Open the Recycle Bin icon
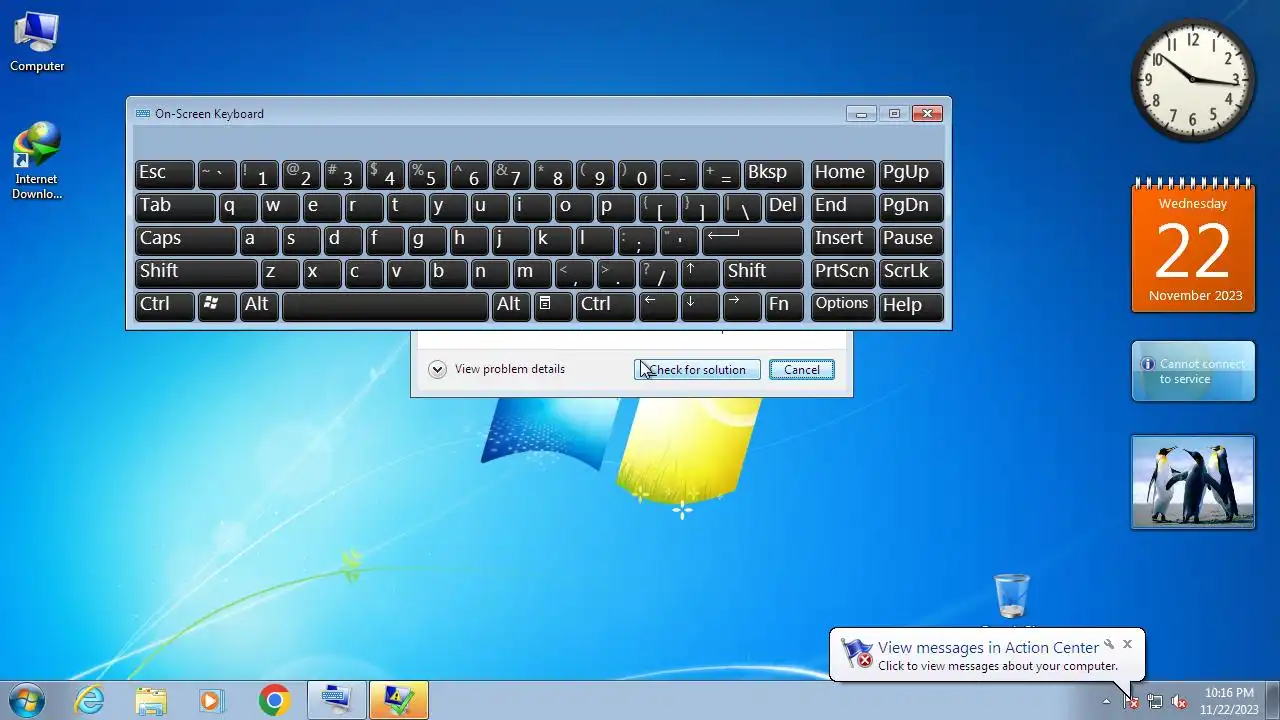Image resolution: width=1280 pixels, height=720 pixels. [1012, 596]
